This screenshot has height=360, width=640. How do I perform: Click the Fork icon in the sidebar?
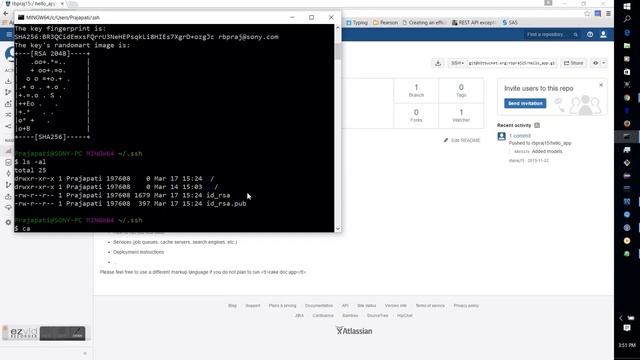8,126
